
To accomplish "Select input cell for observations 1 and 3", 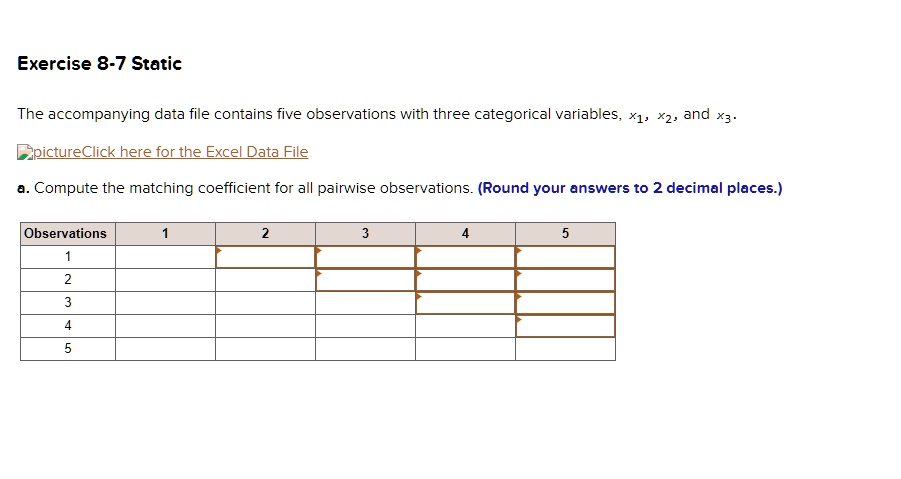I will [x=365, y=257].
